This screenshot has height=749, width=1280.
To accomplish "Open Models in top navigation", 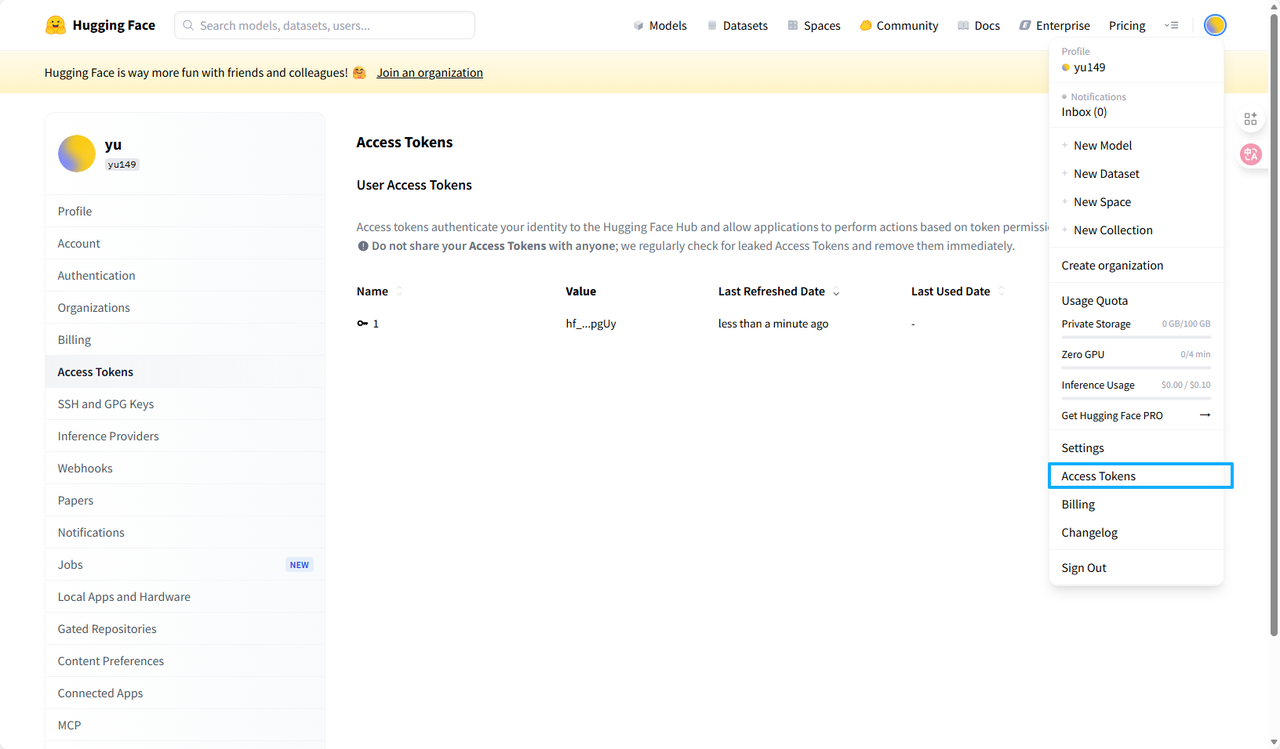I will pos(660,25).
